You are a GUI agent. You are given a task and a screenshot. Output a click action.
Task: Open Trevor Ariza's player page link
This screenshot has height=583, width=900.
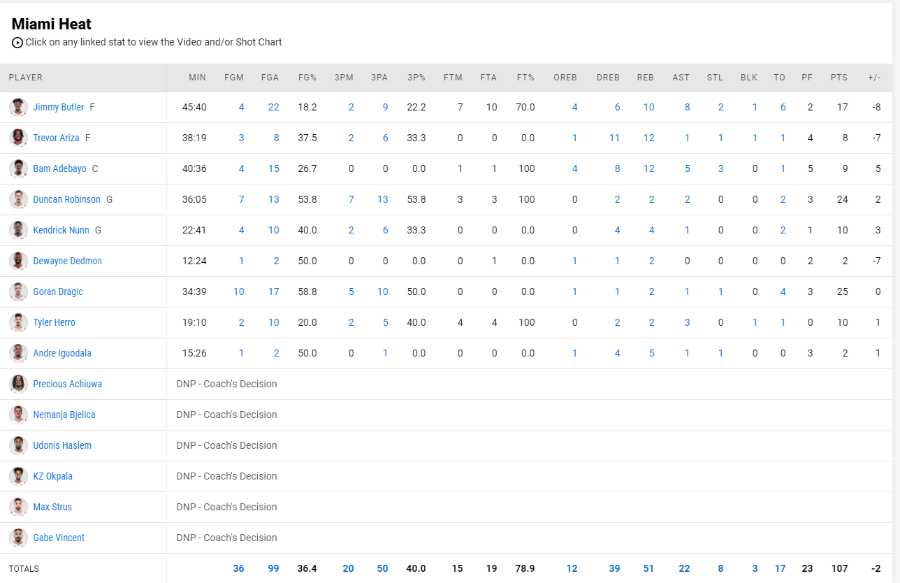point(56,138)
